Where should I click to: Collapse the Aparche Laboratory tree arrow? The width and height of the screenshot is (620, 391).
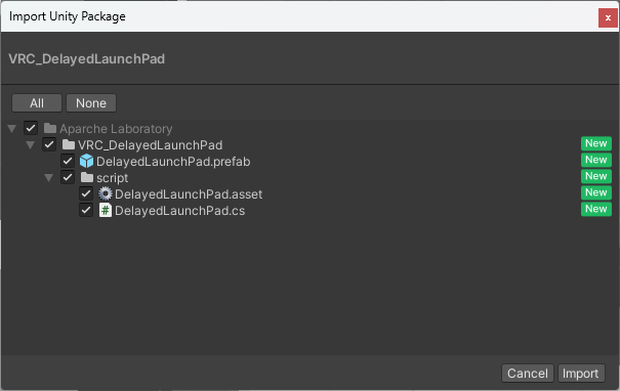pyautogui.click(x=12, y=128)
